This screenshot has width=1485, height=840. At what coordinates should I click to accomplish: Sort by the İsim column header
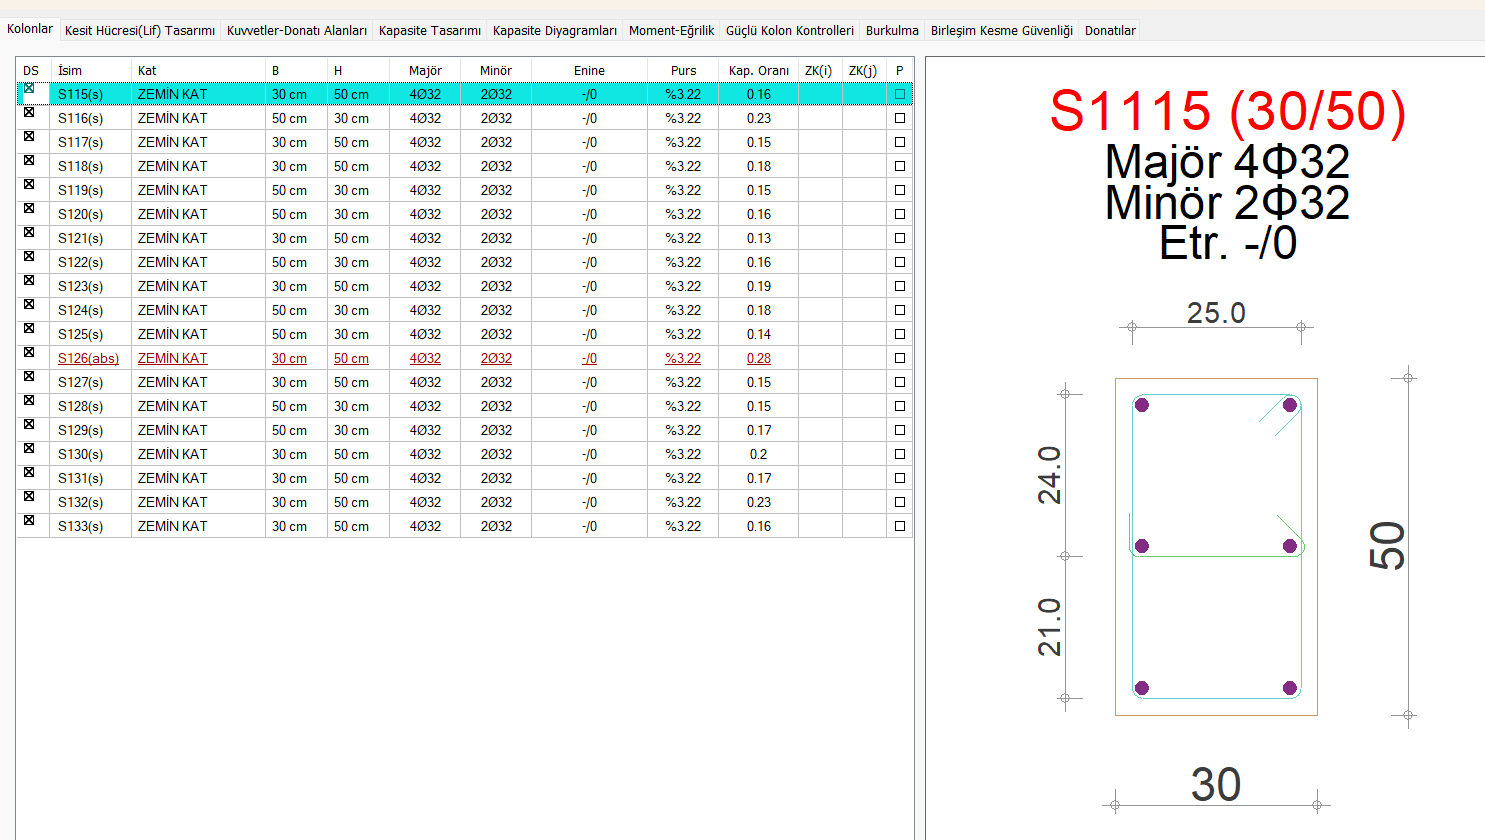coord(70,70)
